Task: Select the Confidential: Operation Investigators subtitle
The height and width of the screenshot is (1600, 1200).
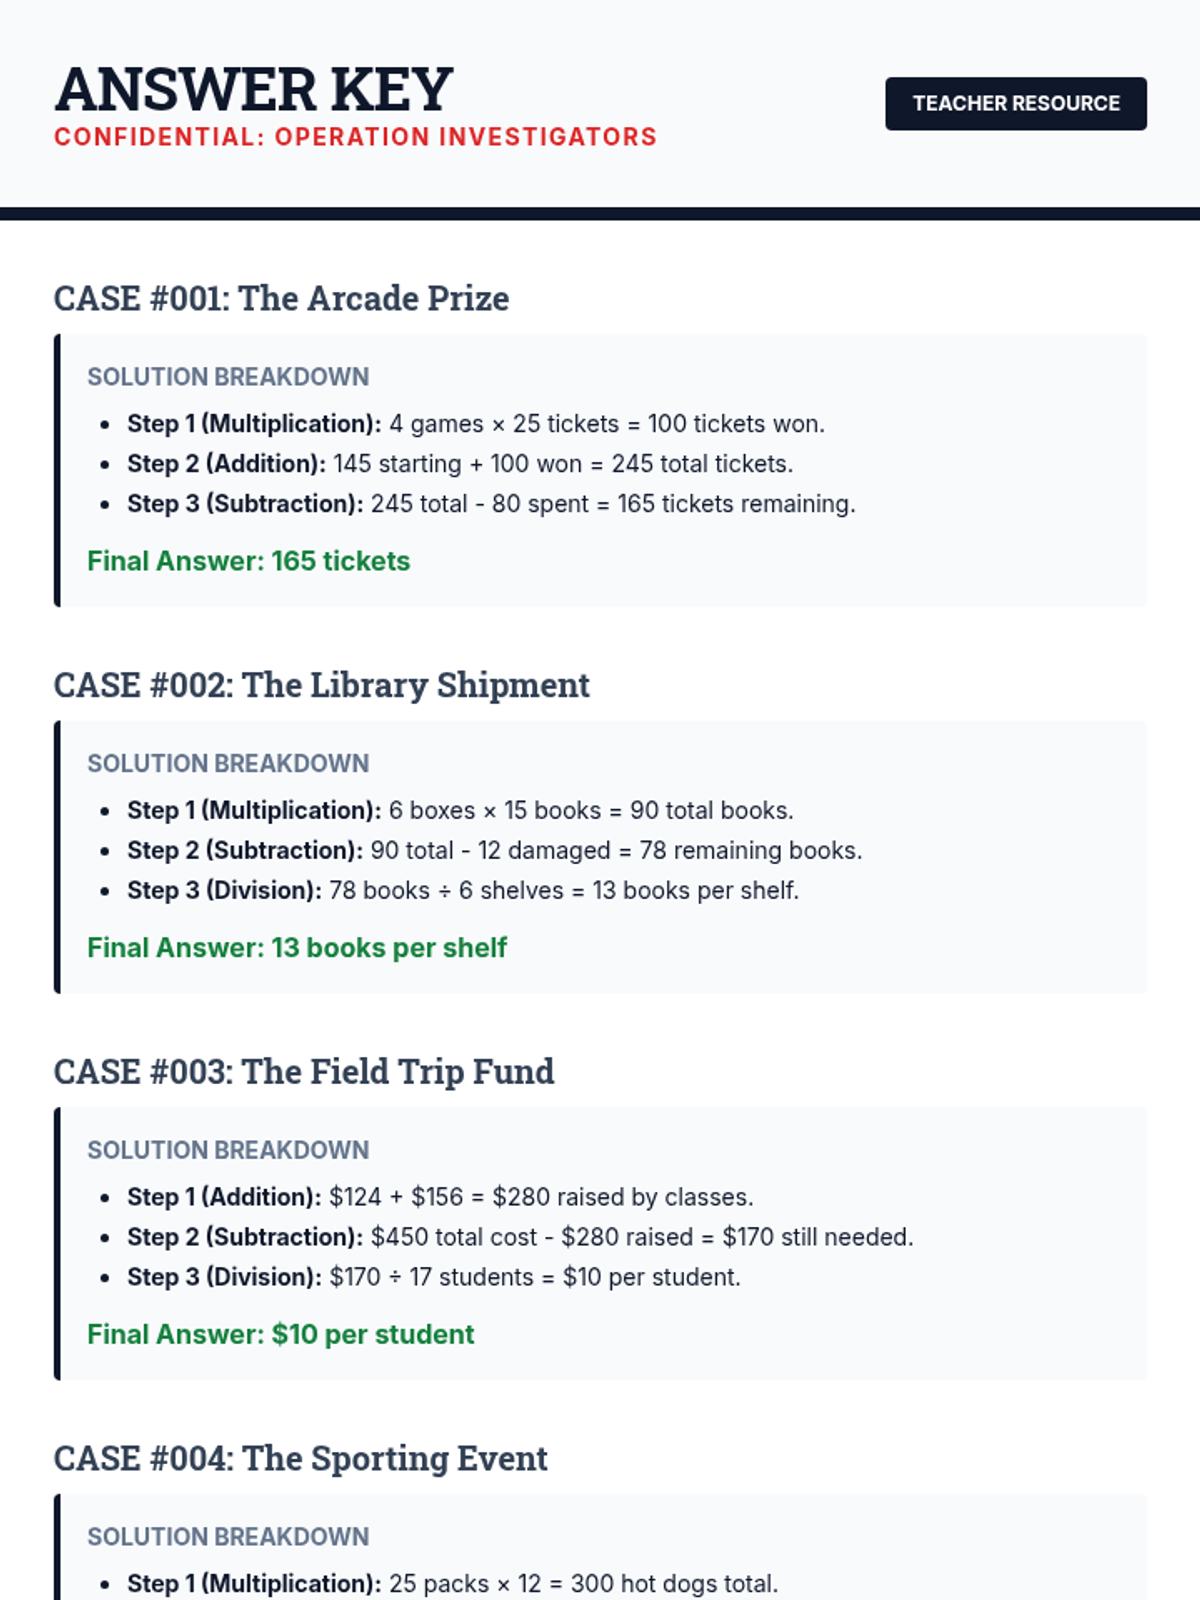Action: 355,137
